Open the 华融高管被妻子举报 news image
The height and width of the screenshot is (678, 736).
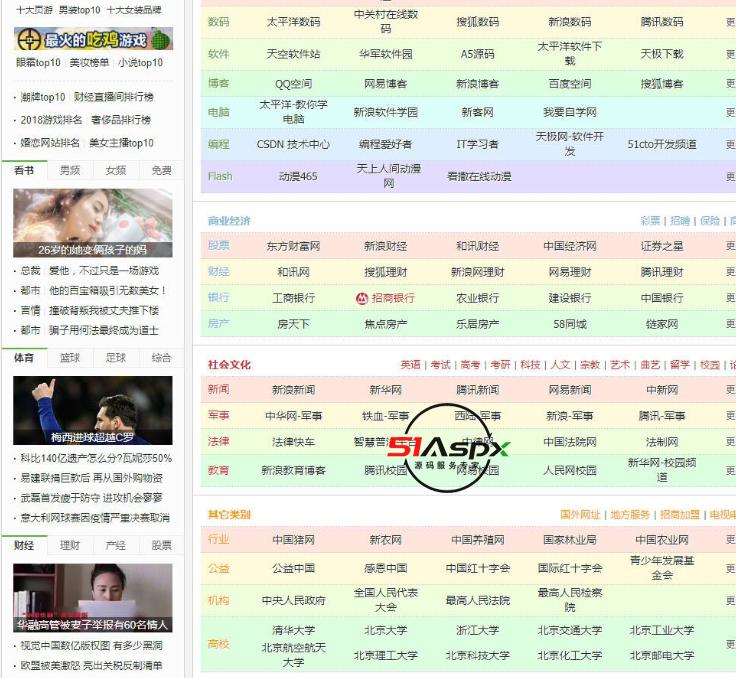[93, 598]
